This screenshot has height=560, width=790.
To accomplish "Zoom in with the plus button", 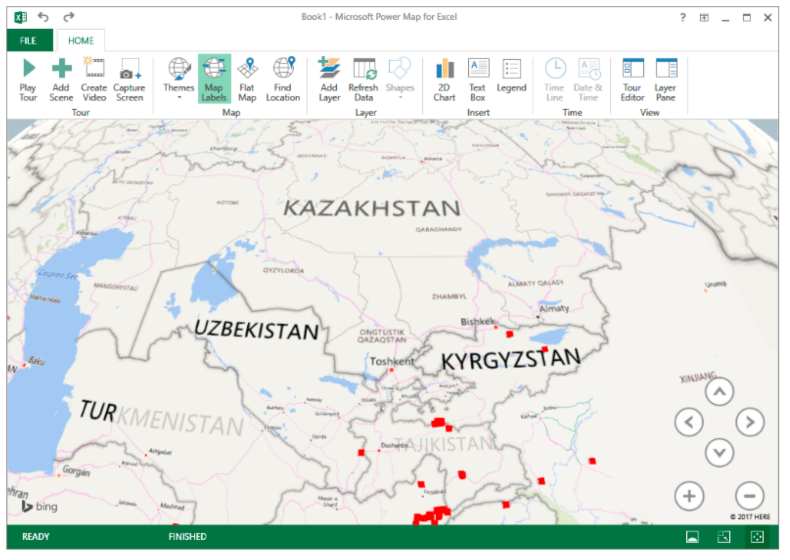I will [689, 494].
